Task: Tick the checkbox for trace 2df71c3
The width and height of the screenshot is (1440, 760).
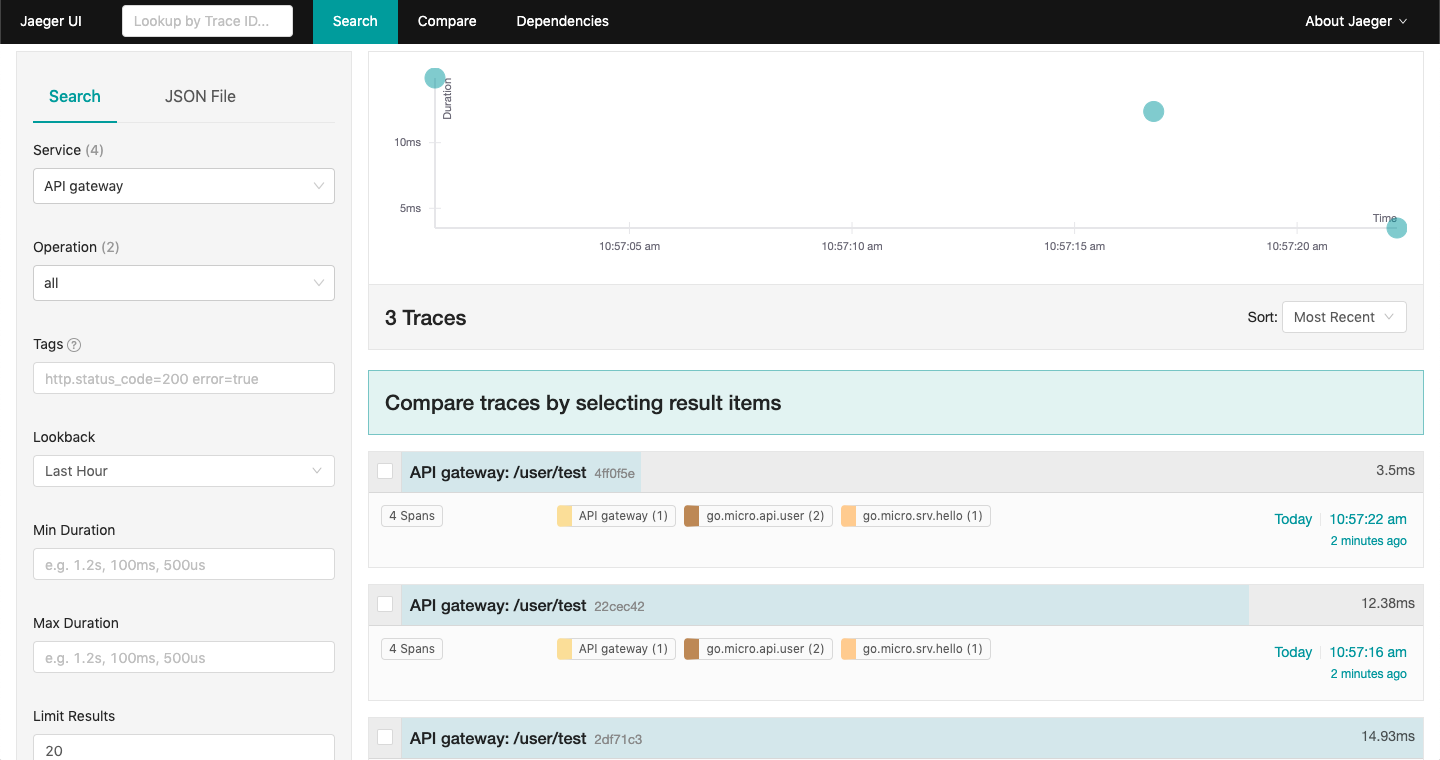Action: [385, 737]
